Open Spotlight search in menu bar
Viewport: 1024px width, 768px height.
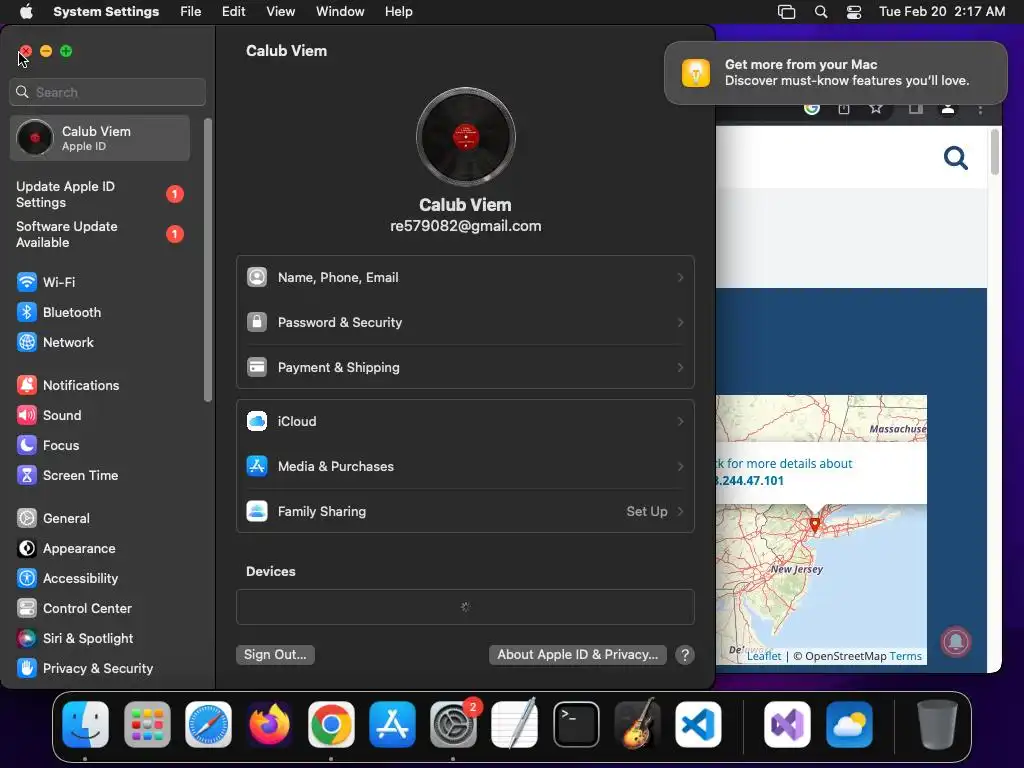[821, 12]
